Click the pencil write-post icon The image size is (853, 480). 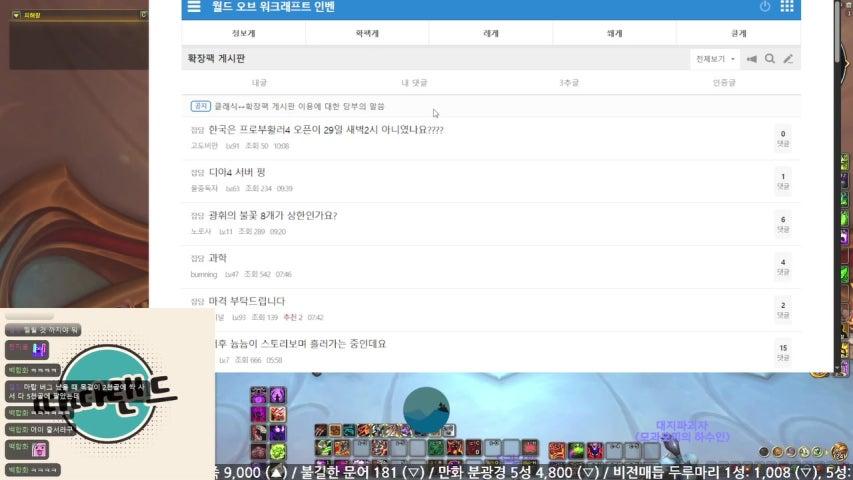(x=788, y=59)
